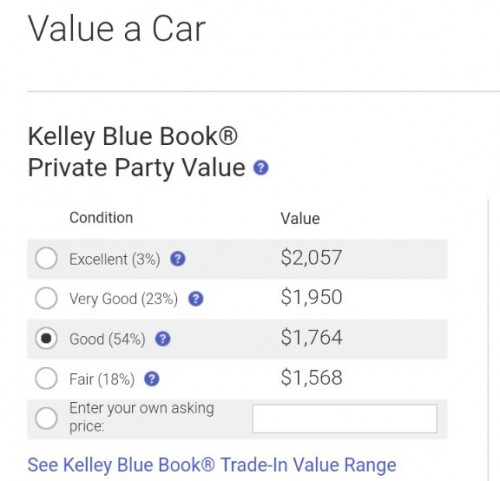This screenshot has height=481, width=500.
Task: Click the Fair (18%) label text
Action: point(102,379)
